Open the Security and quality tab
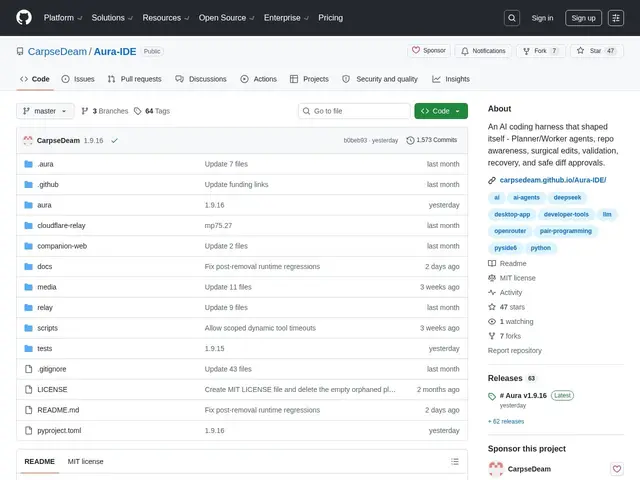640x480 pixels. [x=380, y=79]
